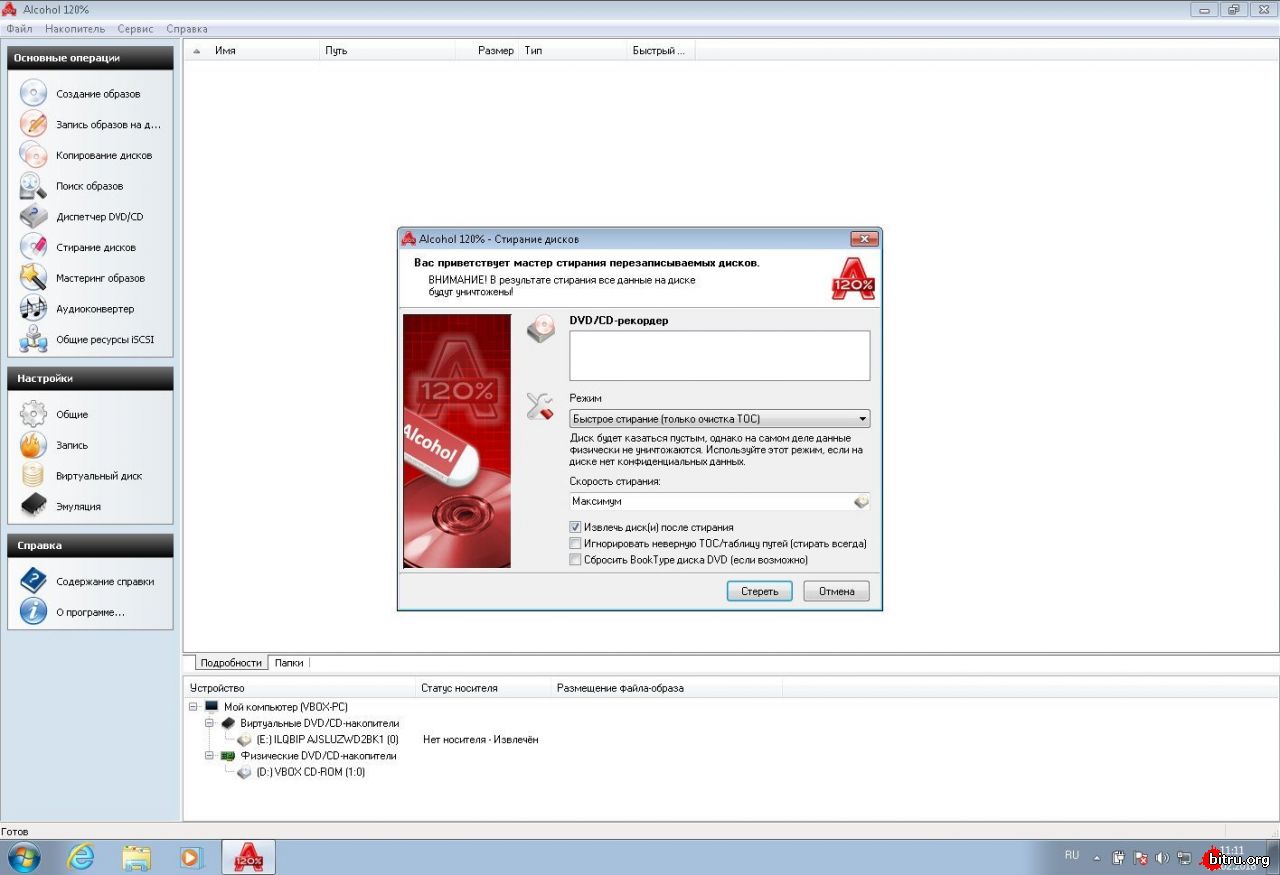Show the О программе info icon
This screenshot has width=1280, height=875.
[x=33, y=612]
